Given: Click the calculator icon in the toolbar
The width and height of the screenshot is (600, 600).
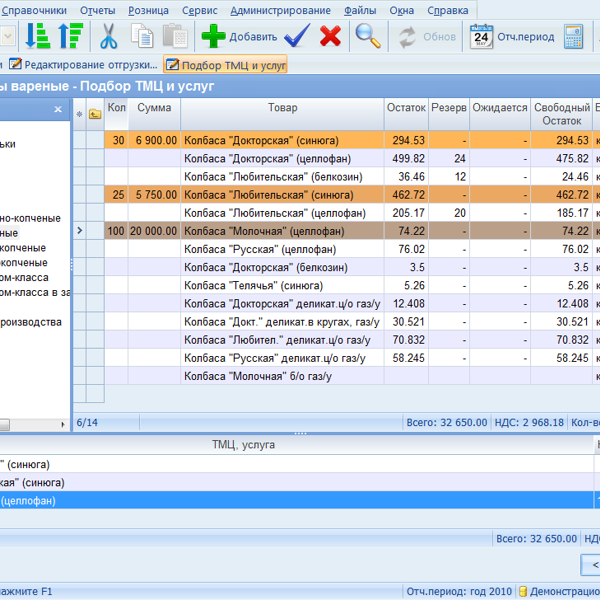Looking at the screenshot, I should click(573, 37).
